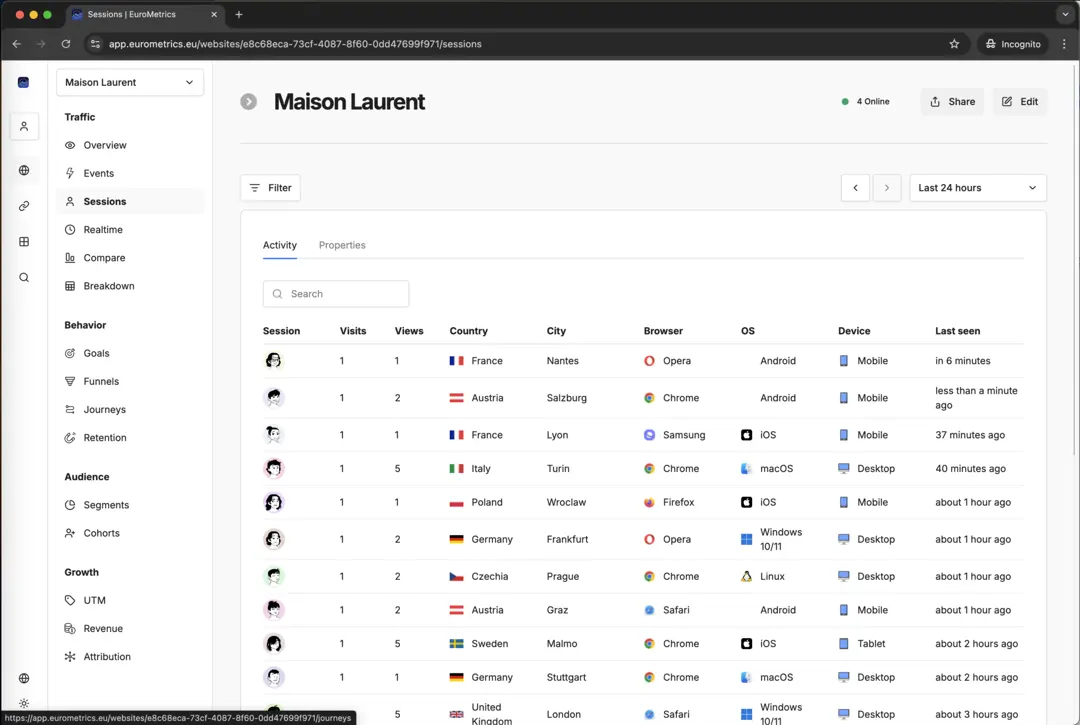Go to the previous date range
1080x725 pixels.
tap(855, 188)
